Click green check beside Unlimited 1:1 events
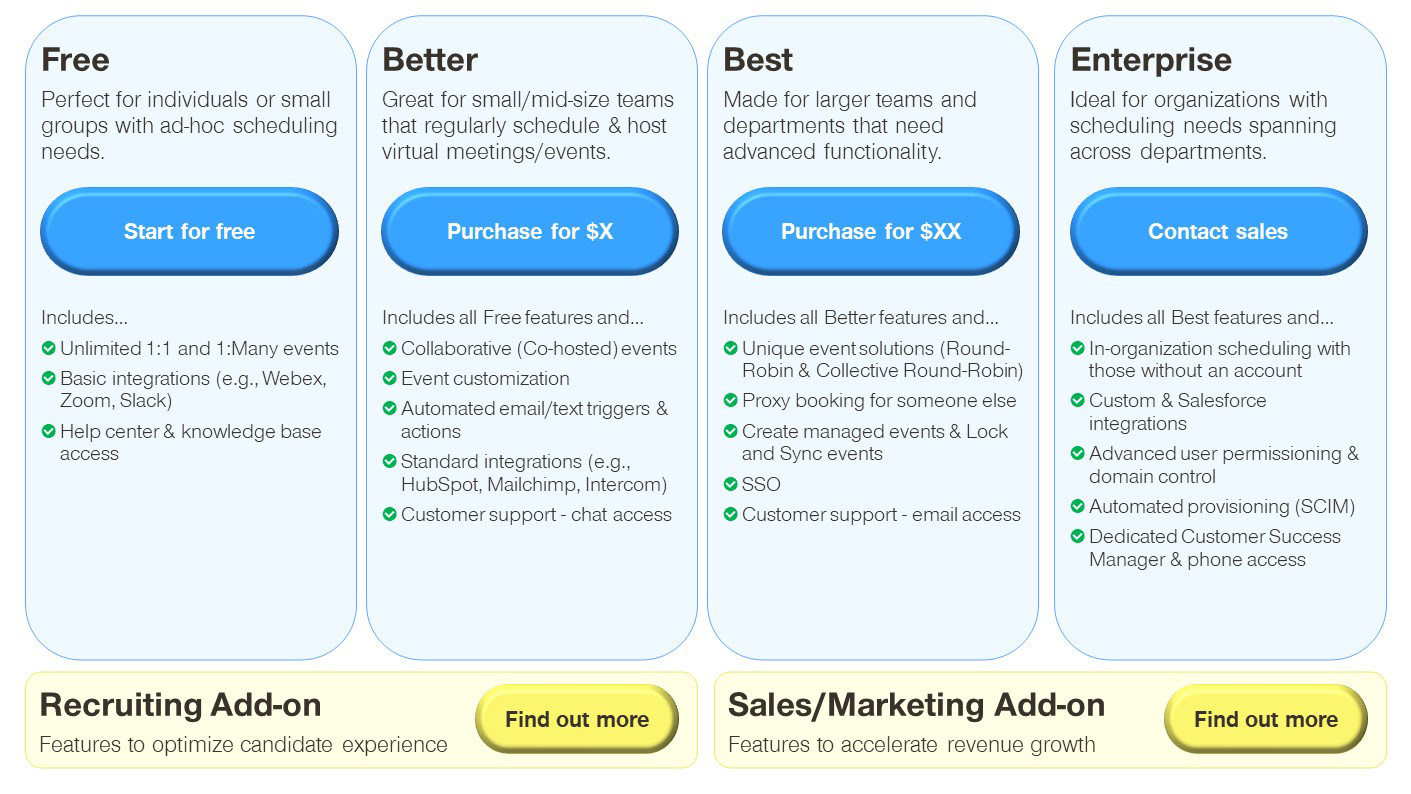This screenshot has width=1411, height=794. pos(48,349)
